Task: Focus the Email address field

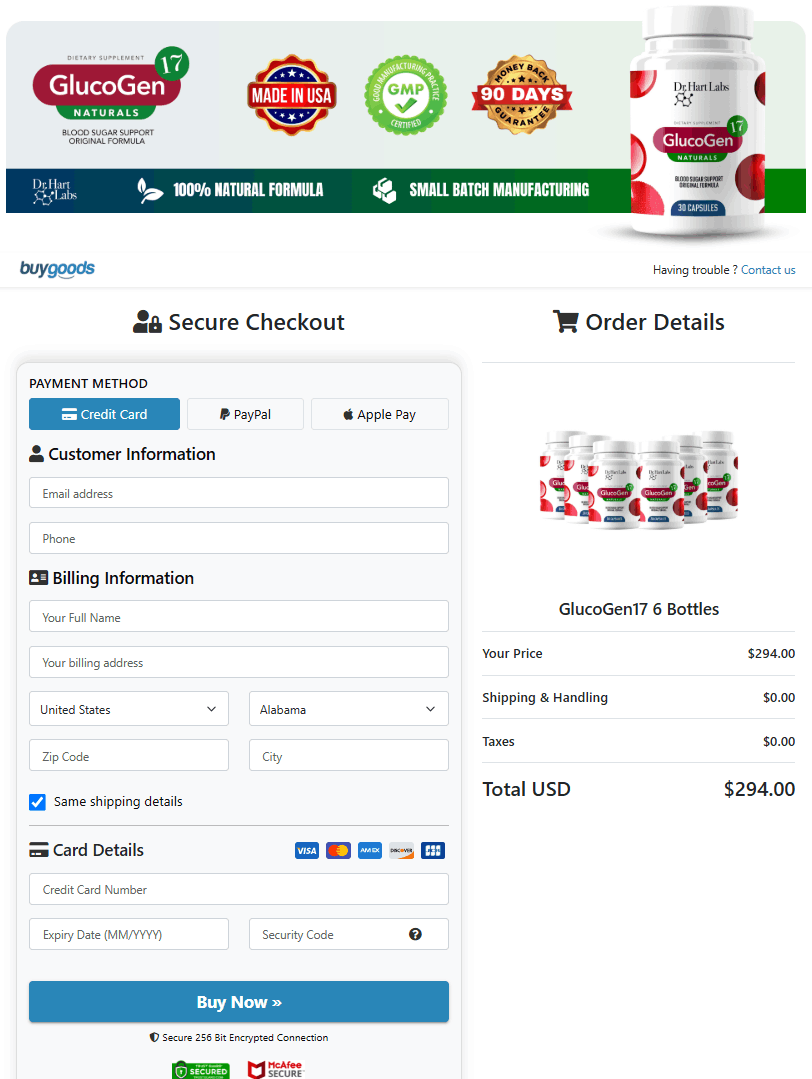Action: click(239, 493)
